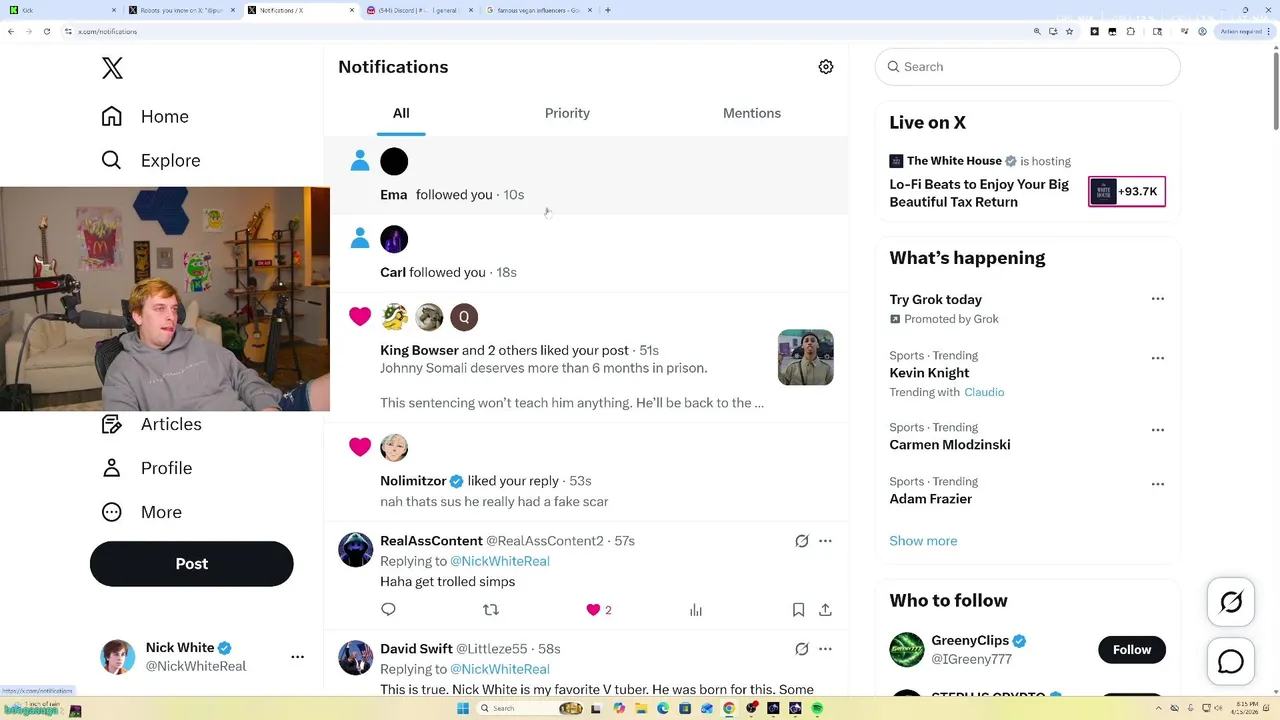Click the Grok icon on RealAssContent's post
Image resolution: width=1280 pixels, height=720 pixels.
tap(802, 541)
